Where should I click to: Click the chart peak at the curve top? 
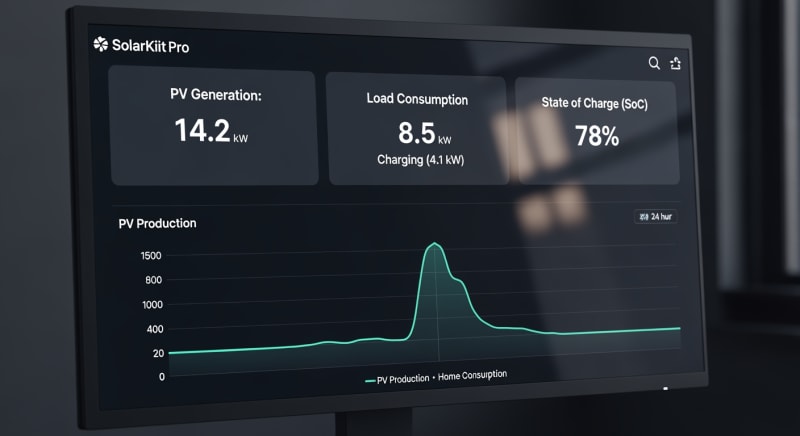point(434,244)
